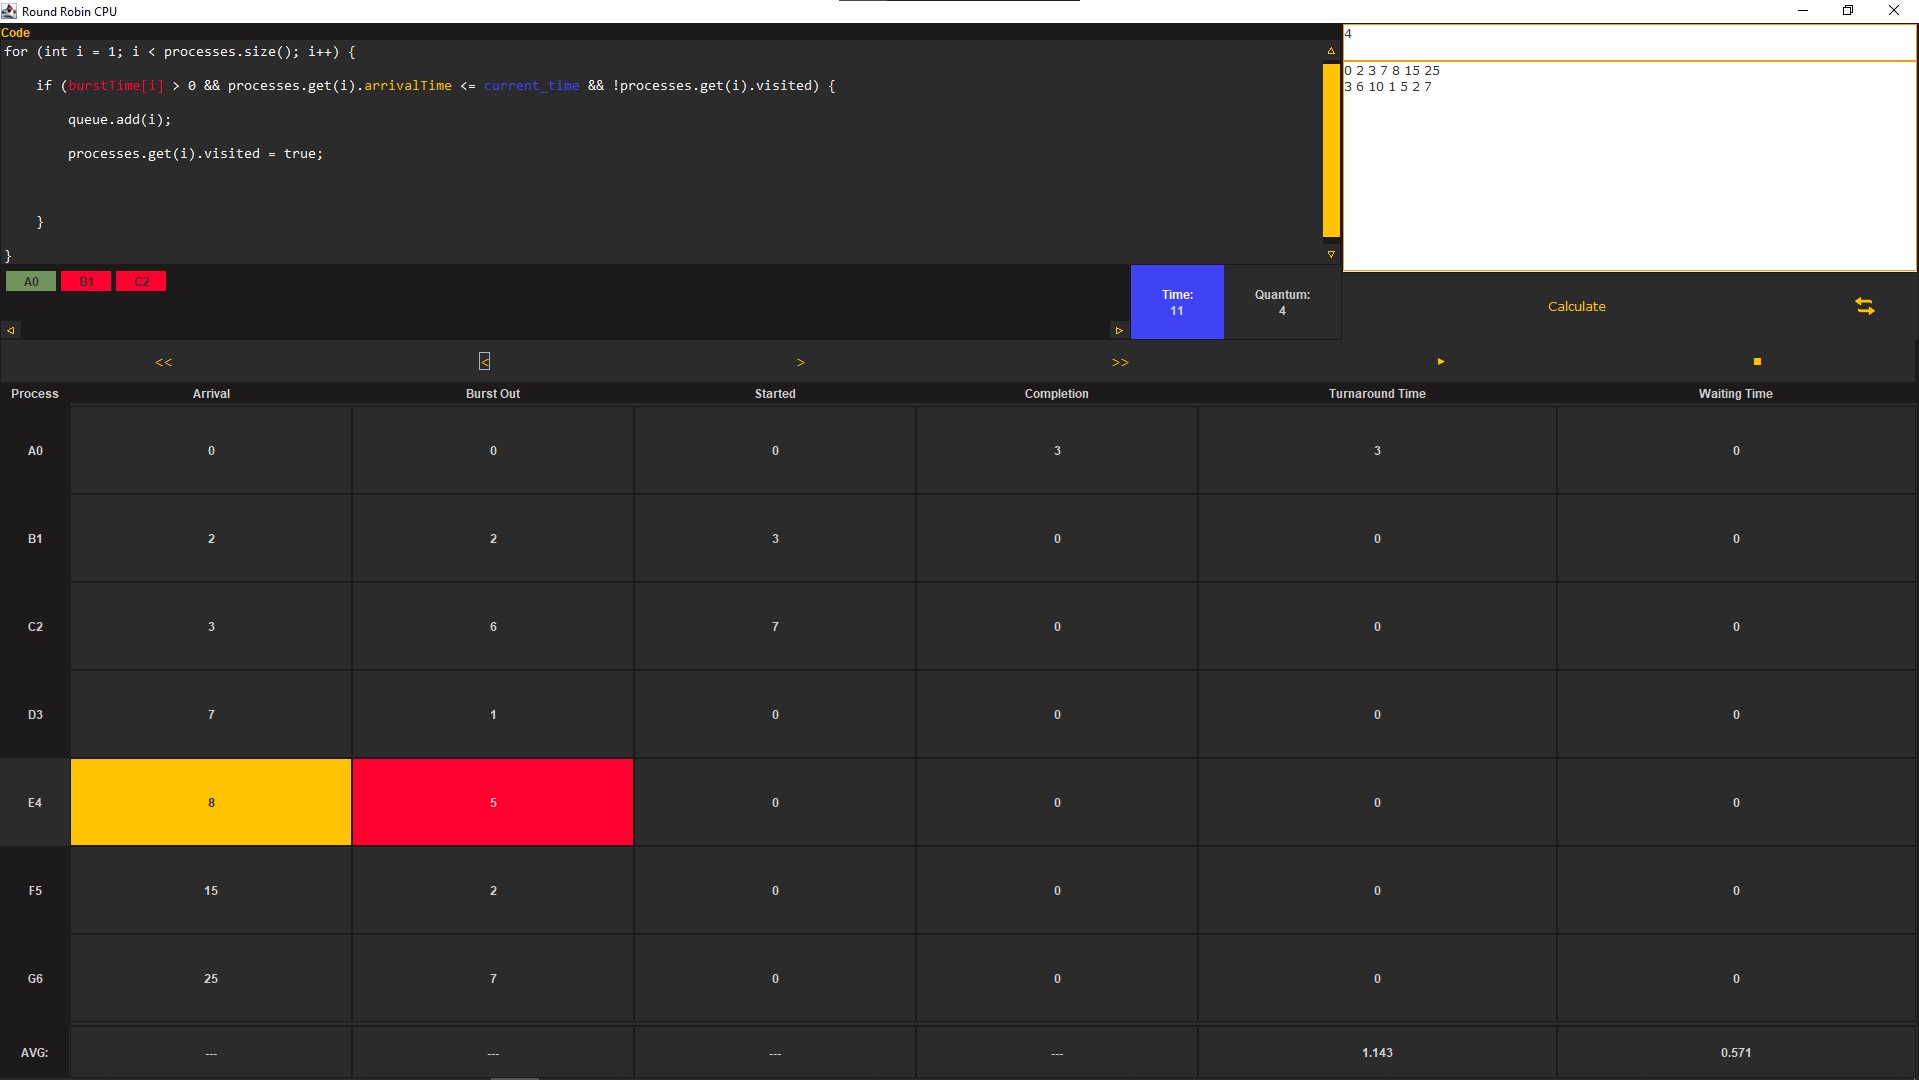Click the Waiting Time column header
The image size is (1919, 1080).
1735,394
